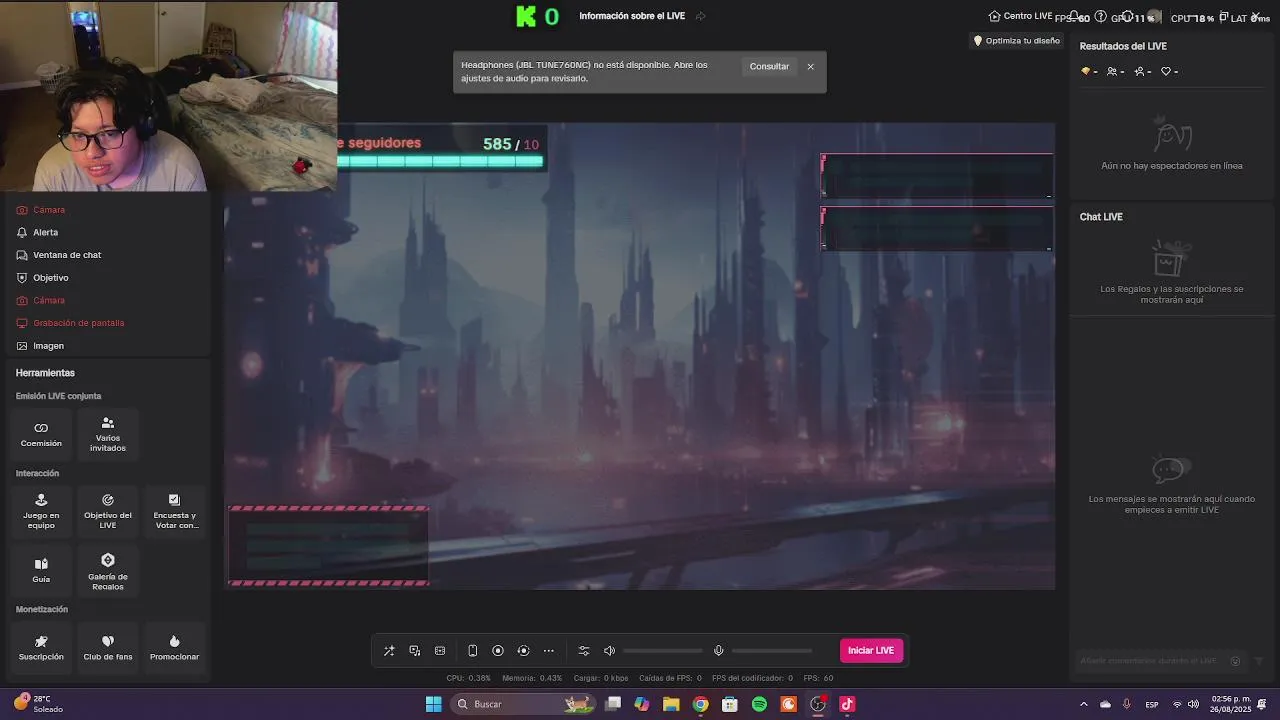Viewport: 1280px width, 720px height.
Task: Click the chat bubble icon of Ventana de chat
Action: (x=22, y=255)
